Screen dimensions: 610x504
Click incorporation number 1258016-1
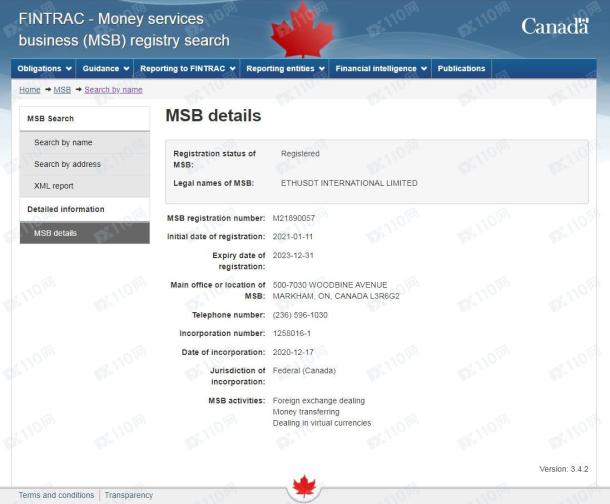pyautogui.click(x=292, y=334)
